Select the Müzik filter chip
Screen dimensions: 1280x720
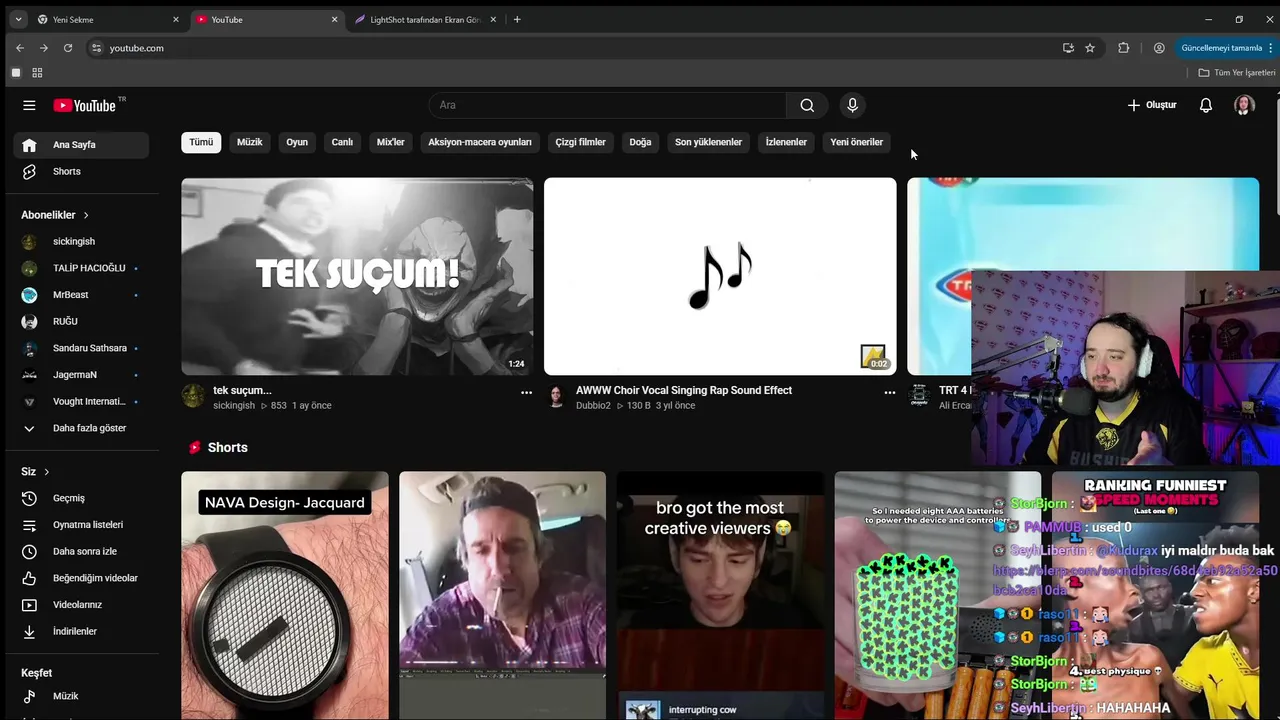click(x=249, y=142)
